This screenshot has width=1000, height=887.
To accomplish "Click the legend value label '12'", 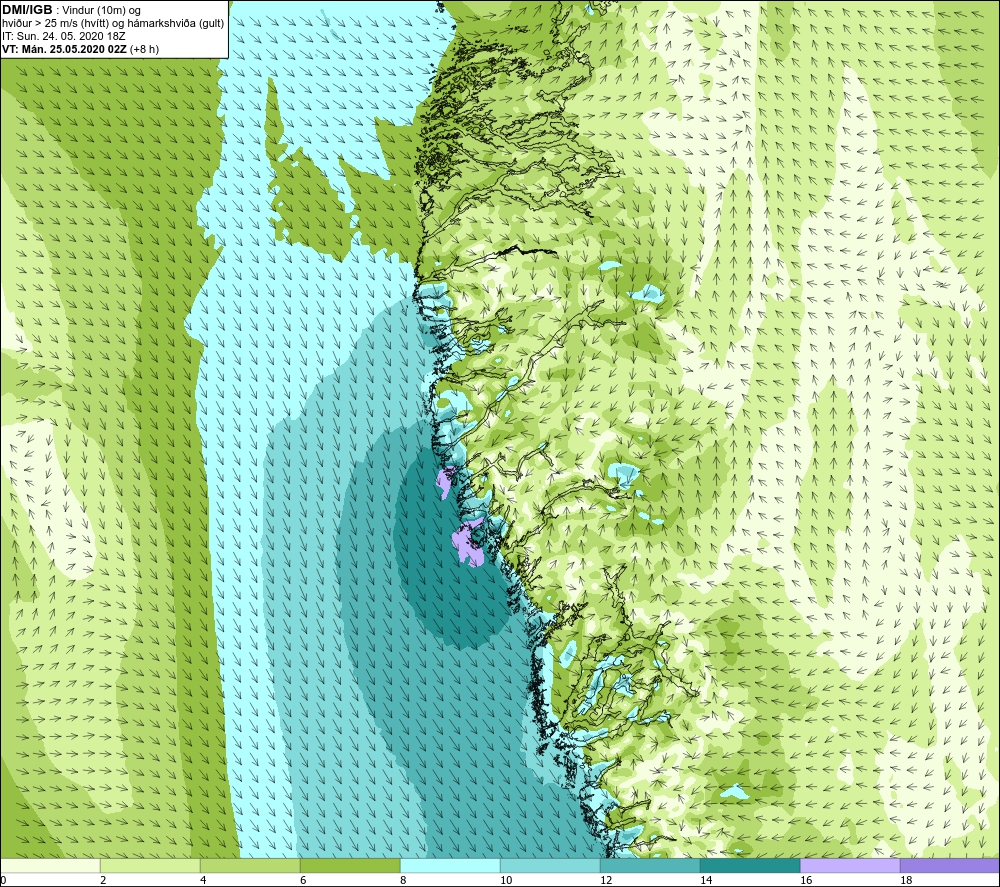I will [606, 880].
